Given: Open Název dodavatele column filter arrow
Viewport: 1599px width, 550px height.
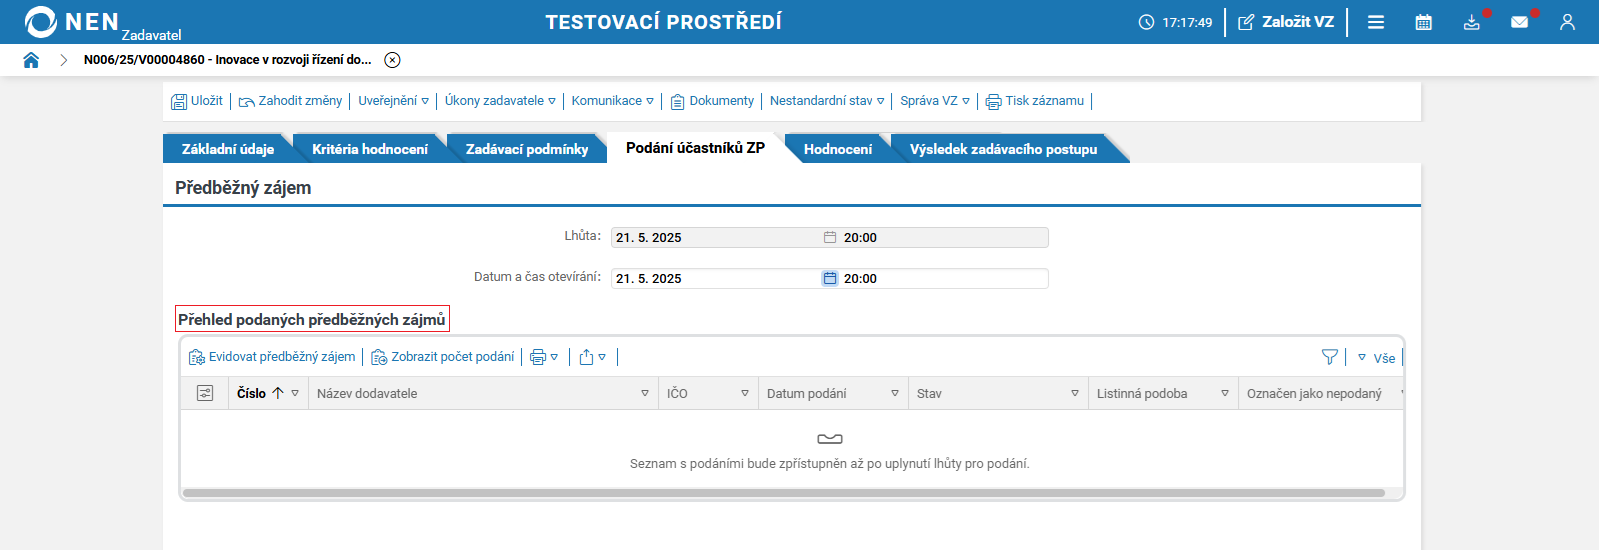Looking at the screenshot, I should click(x=645, y=393).
